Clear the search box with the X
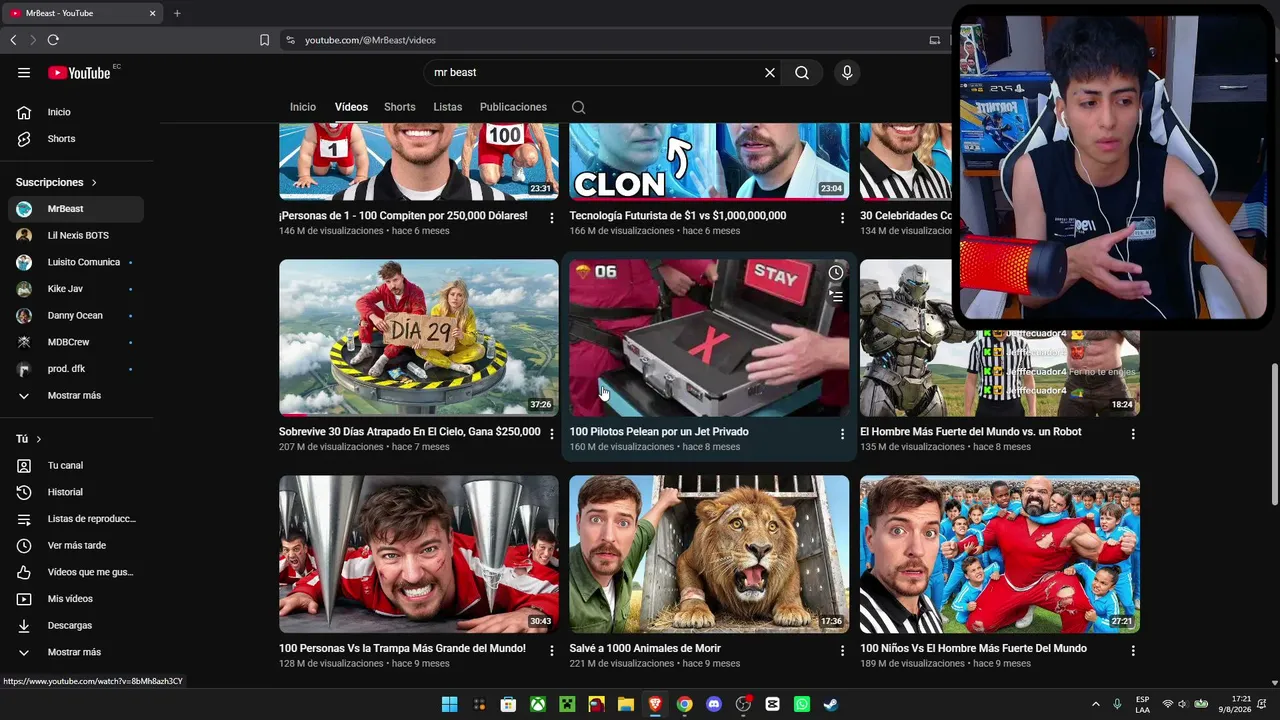 point(770,72)
